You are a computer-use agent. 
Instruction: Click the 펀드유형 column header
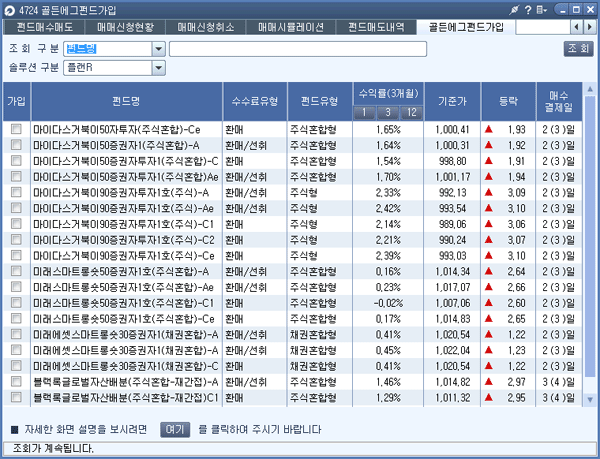[x=320, y=101]
